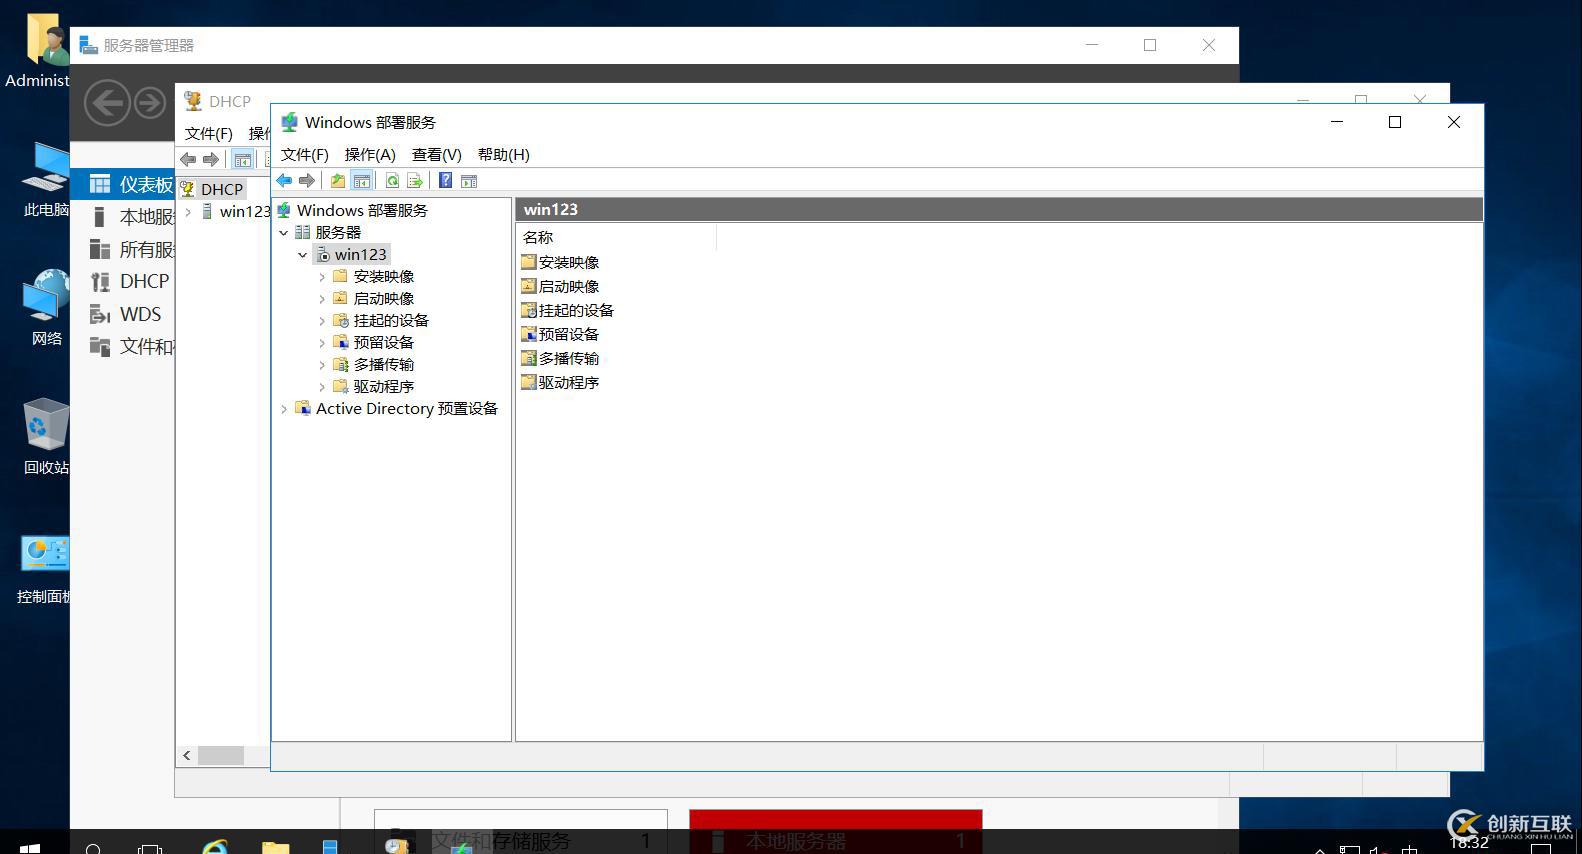The image size is (1582, 854).
Task: Click the blue Back arrow in WDS toolbar
Action: 284,181
